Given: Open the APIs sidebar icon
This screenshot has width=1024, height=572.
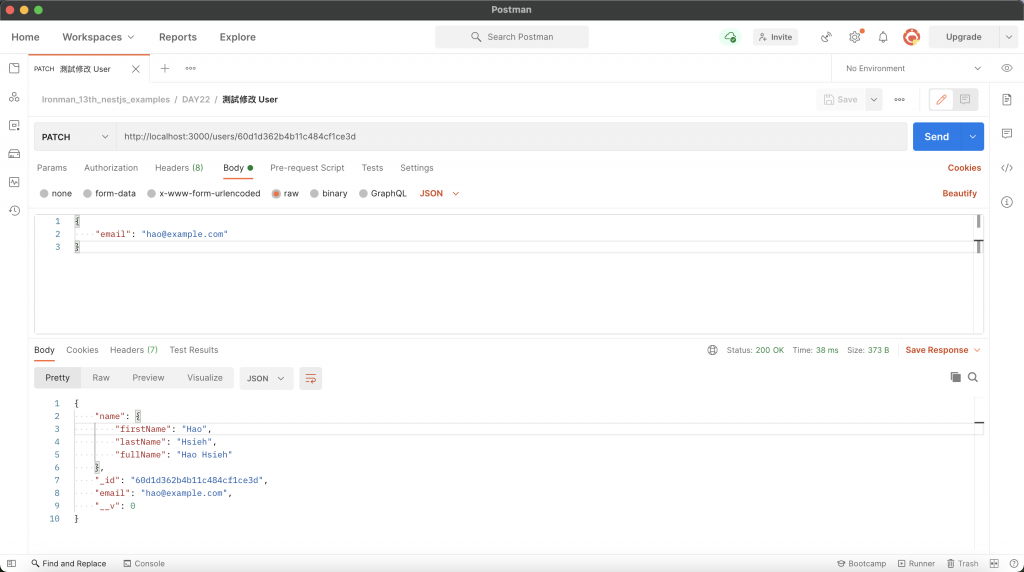Looking at the screenshot, I should click(14, 97).
